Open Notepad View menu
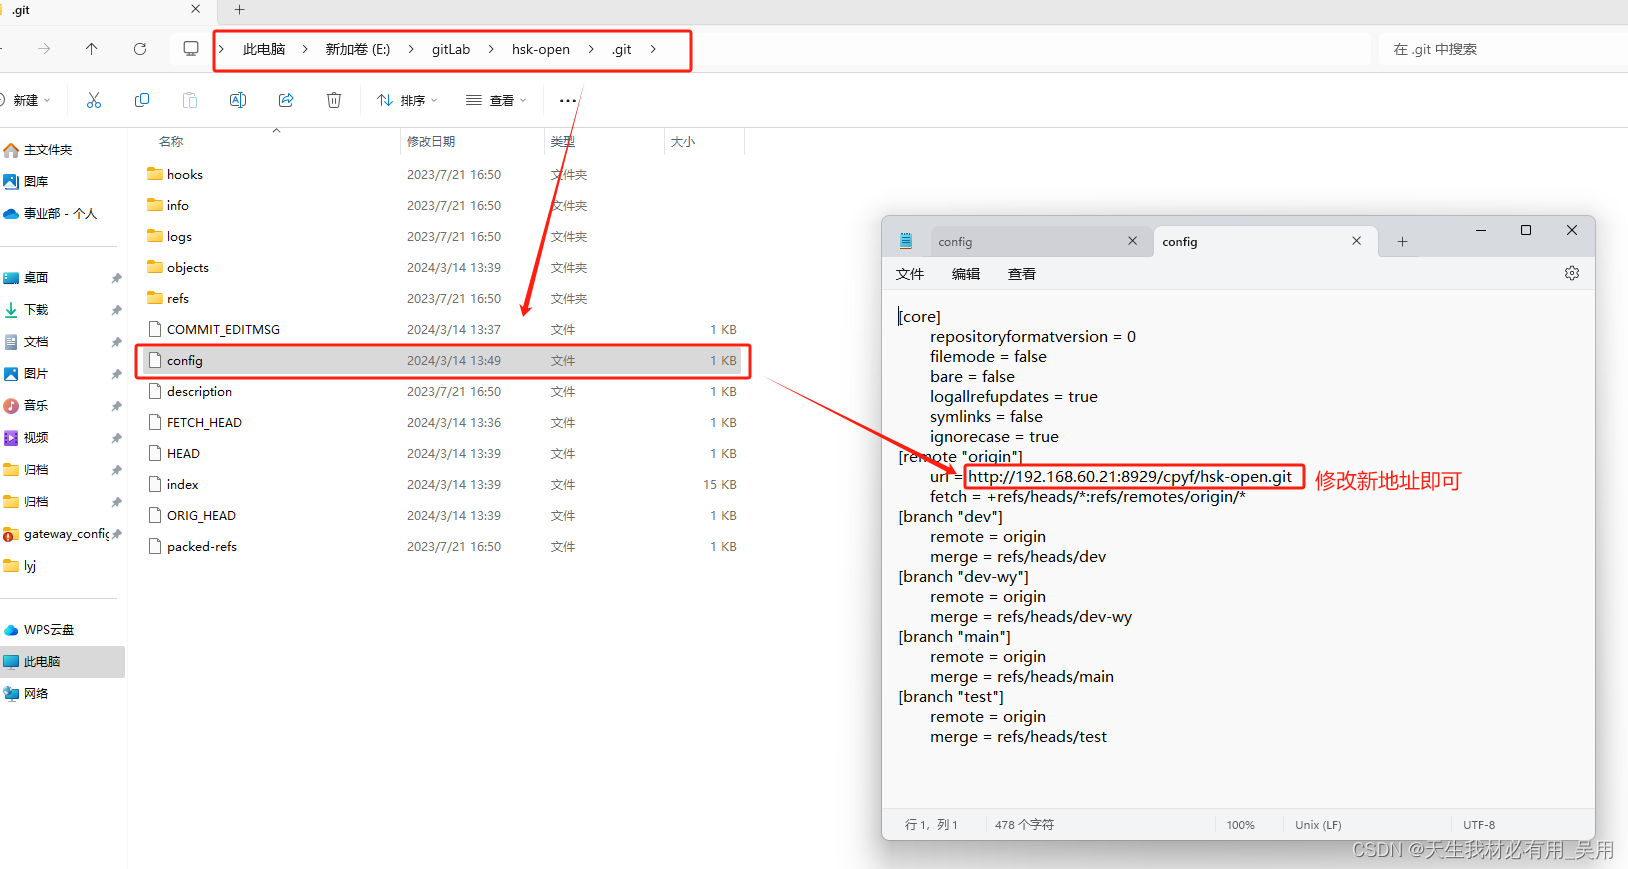The width and height of the screenshot is (1628, 869). [1022, 274]
